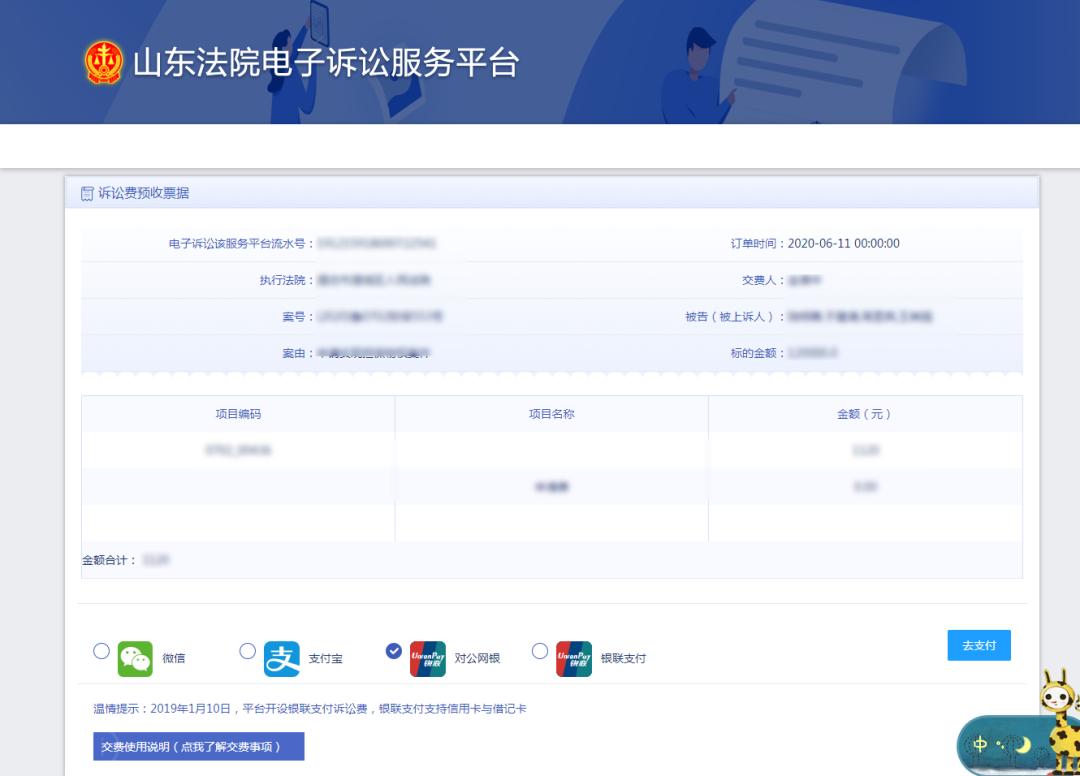Click the receipt icon beside 诉讼费预收票据
This screenshot has height=776, width=1080.
pyautogui.click(x=85, y=193)
